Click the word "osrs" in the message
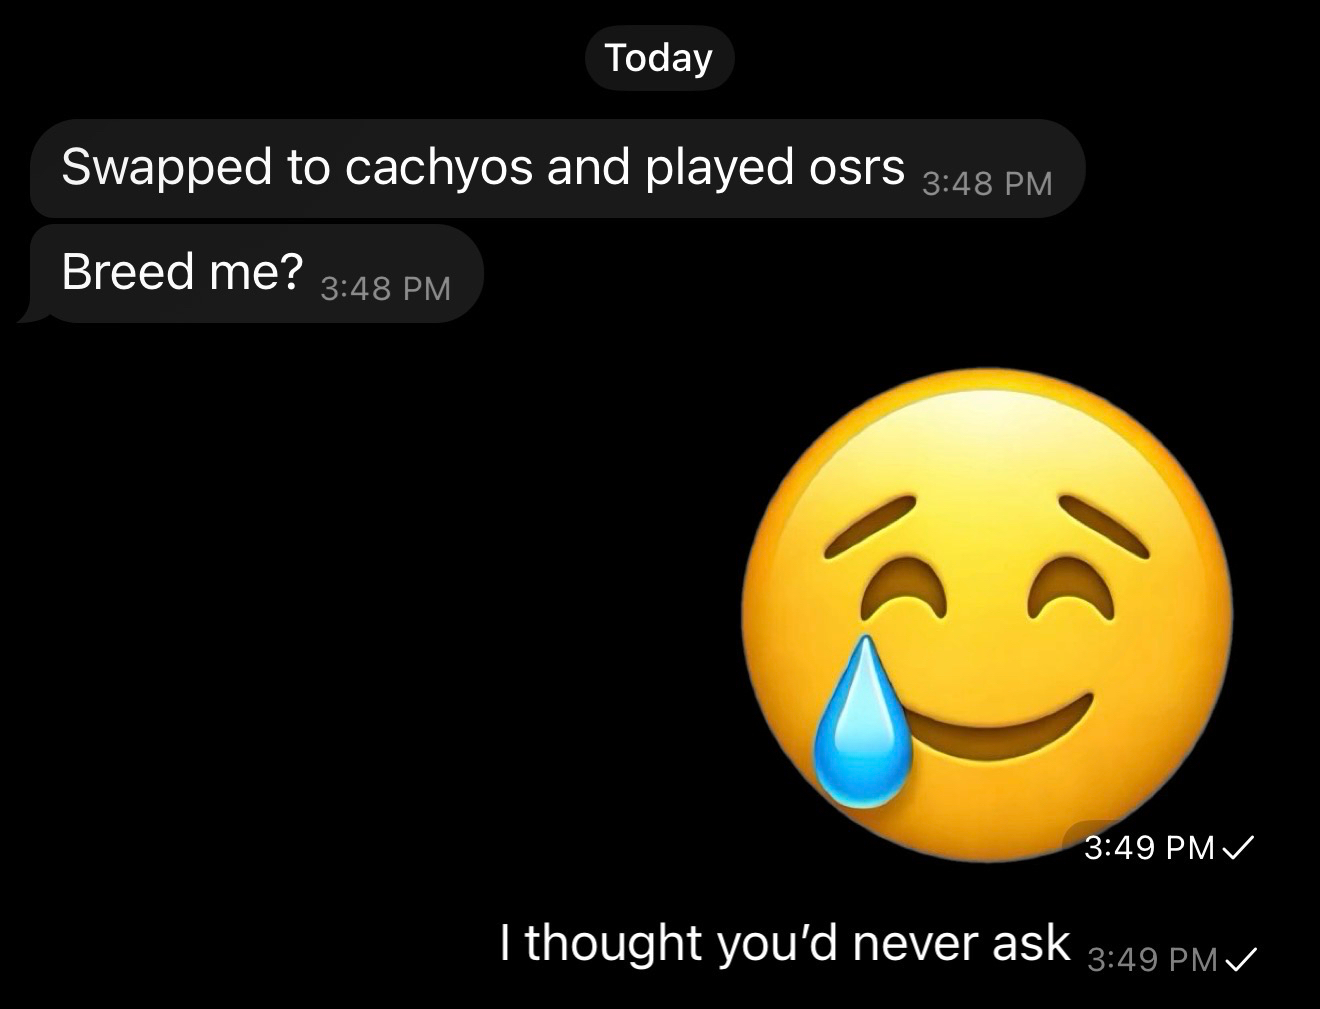The width and height of the screenshot is (1320, 1009). coord(857,168)
